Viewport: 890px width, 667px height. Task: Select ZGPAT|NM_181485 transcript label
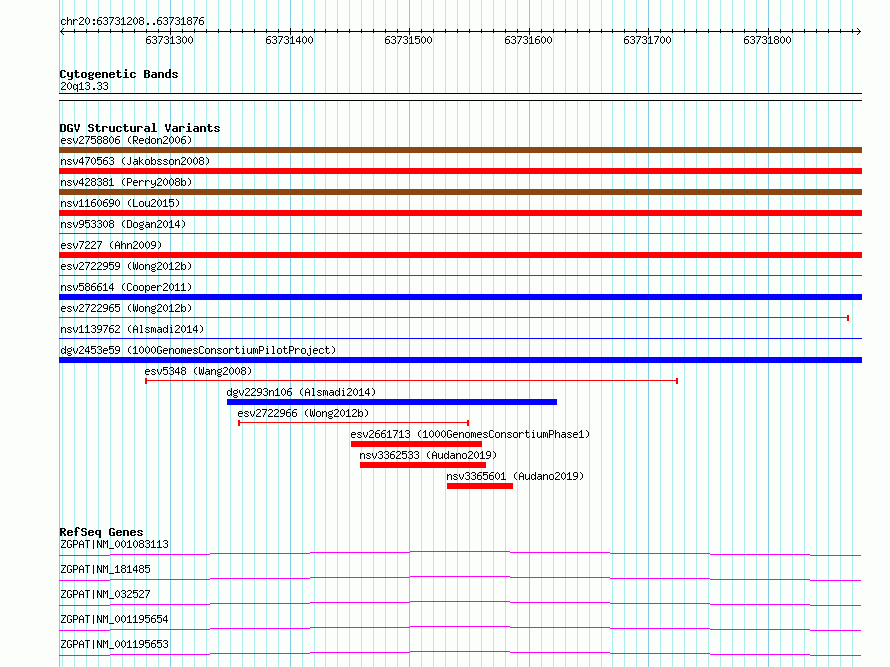pos(105,569)
